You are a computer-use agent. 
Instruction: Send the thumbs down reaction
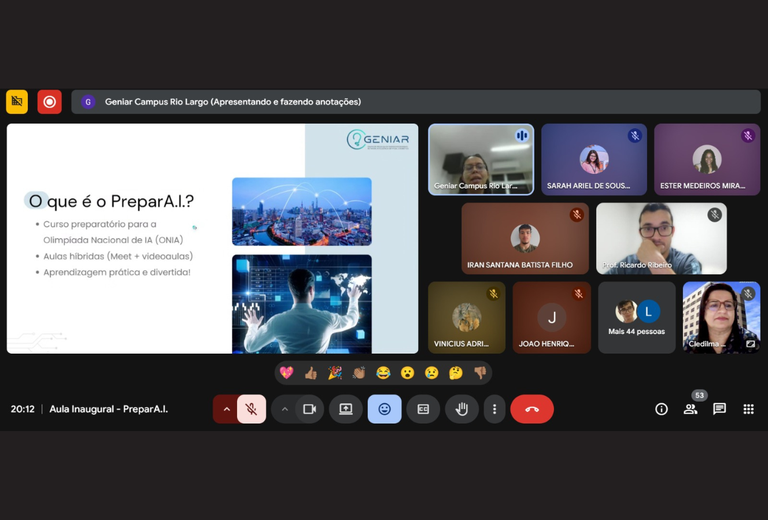(x=480, y=373)
